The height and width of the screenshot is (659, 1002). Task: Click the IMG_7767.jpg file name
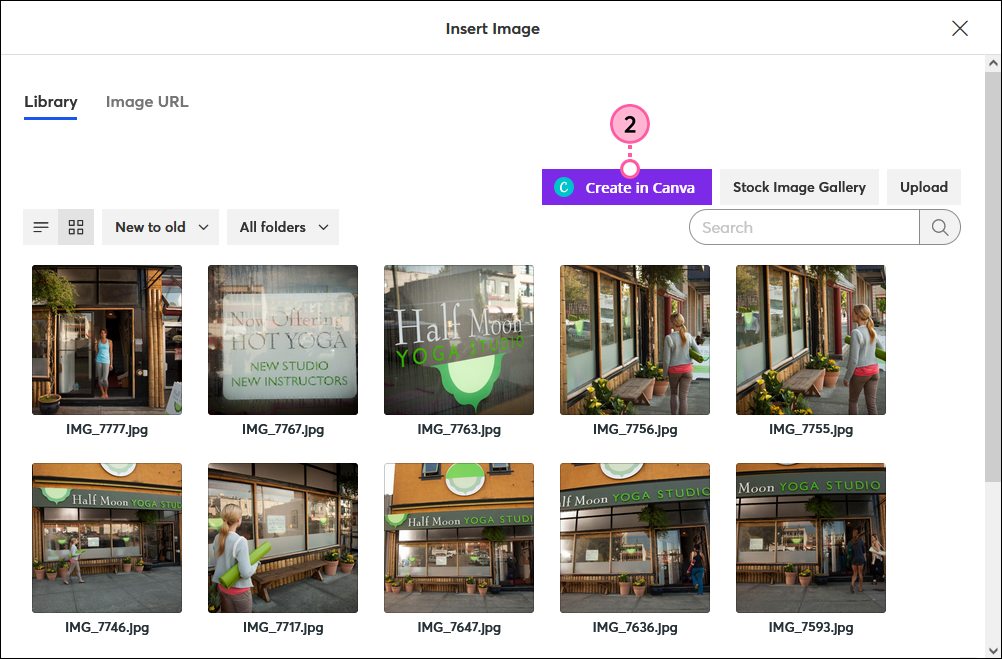click(283, 429)
